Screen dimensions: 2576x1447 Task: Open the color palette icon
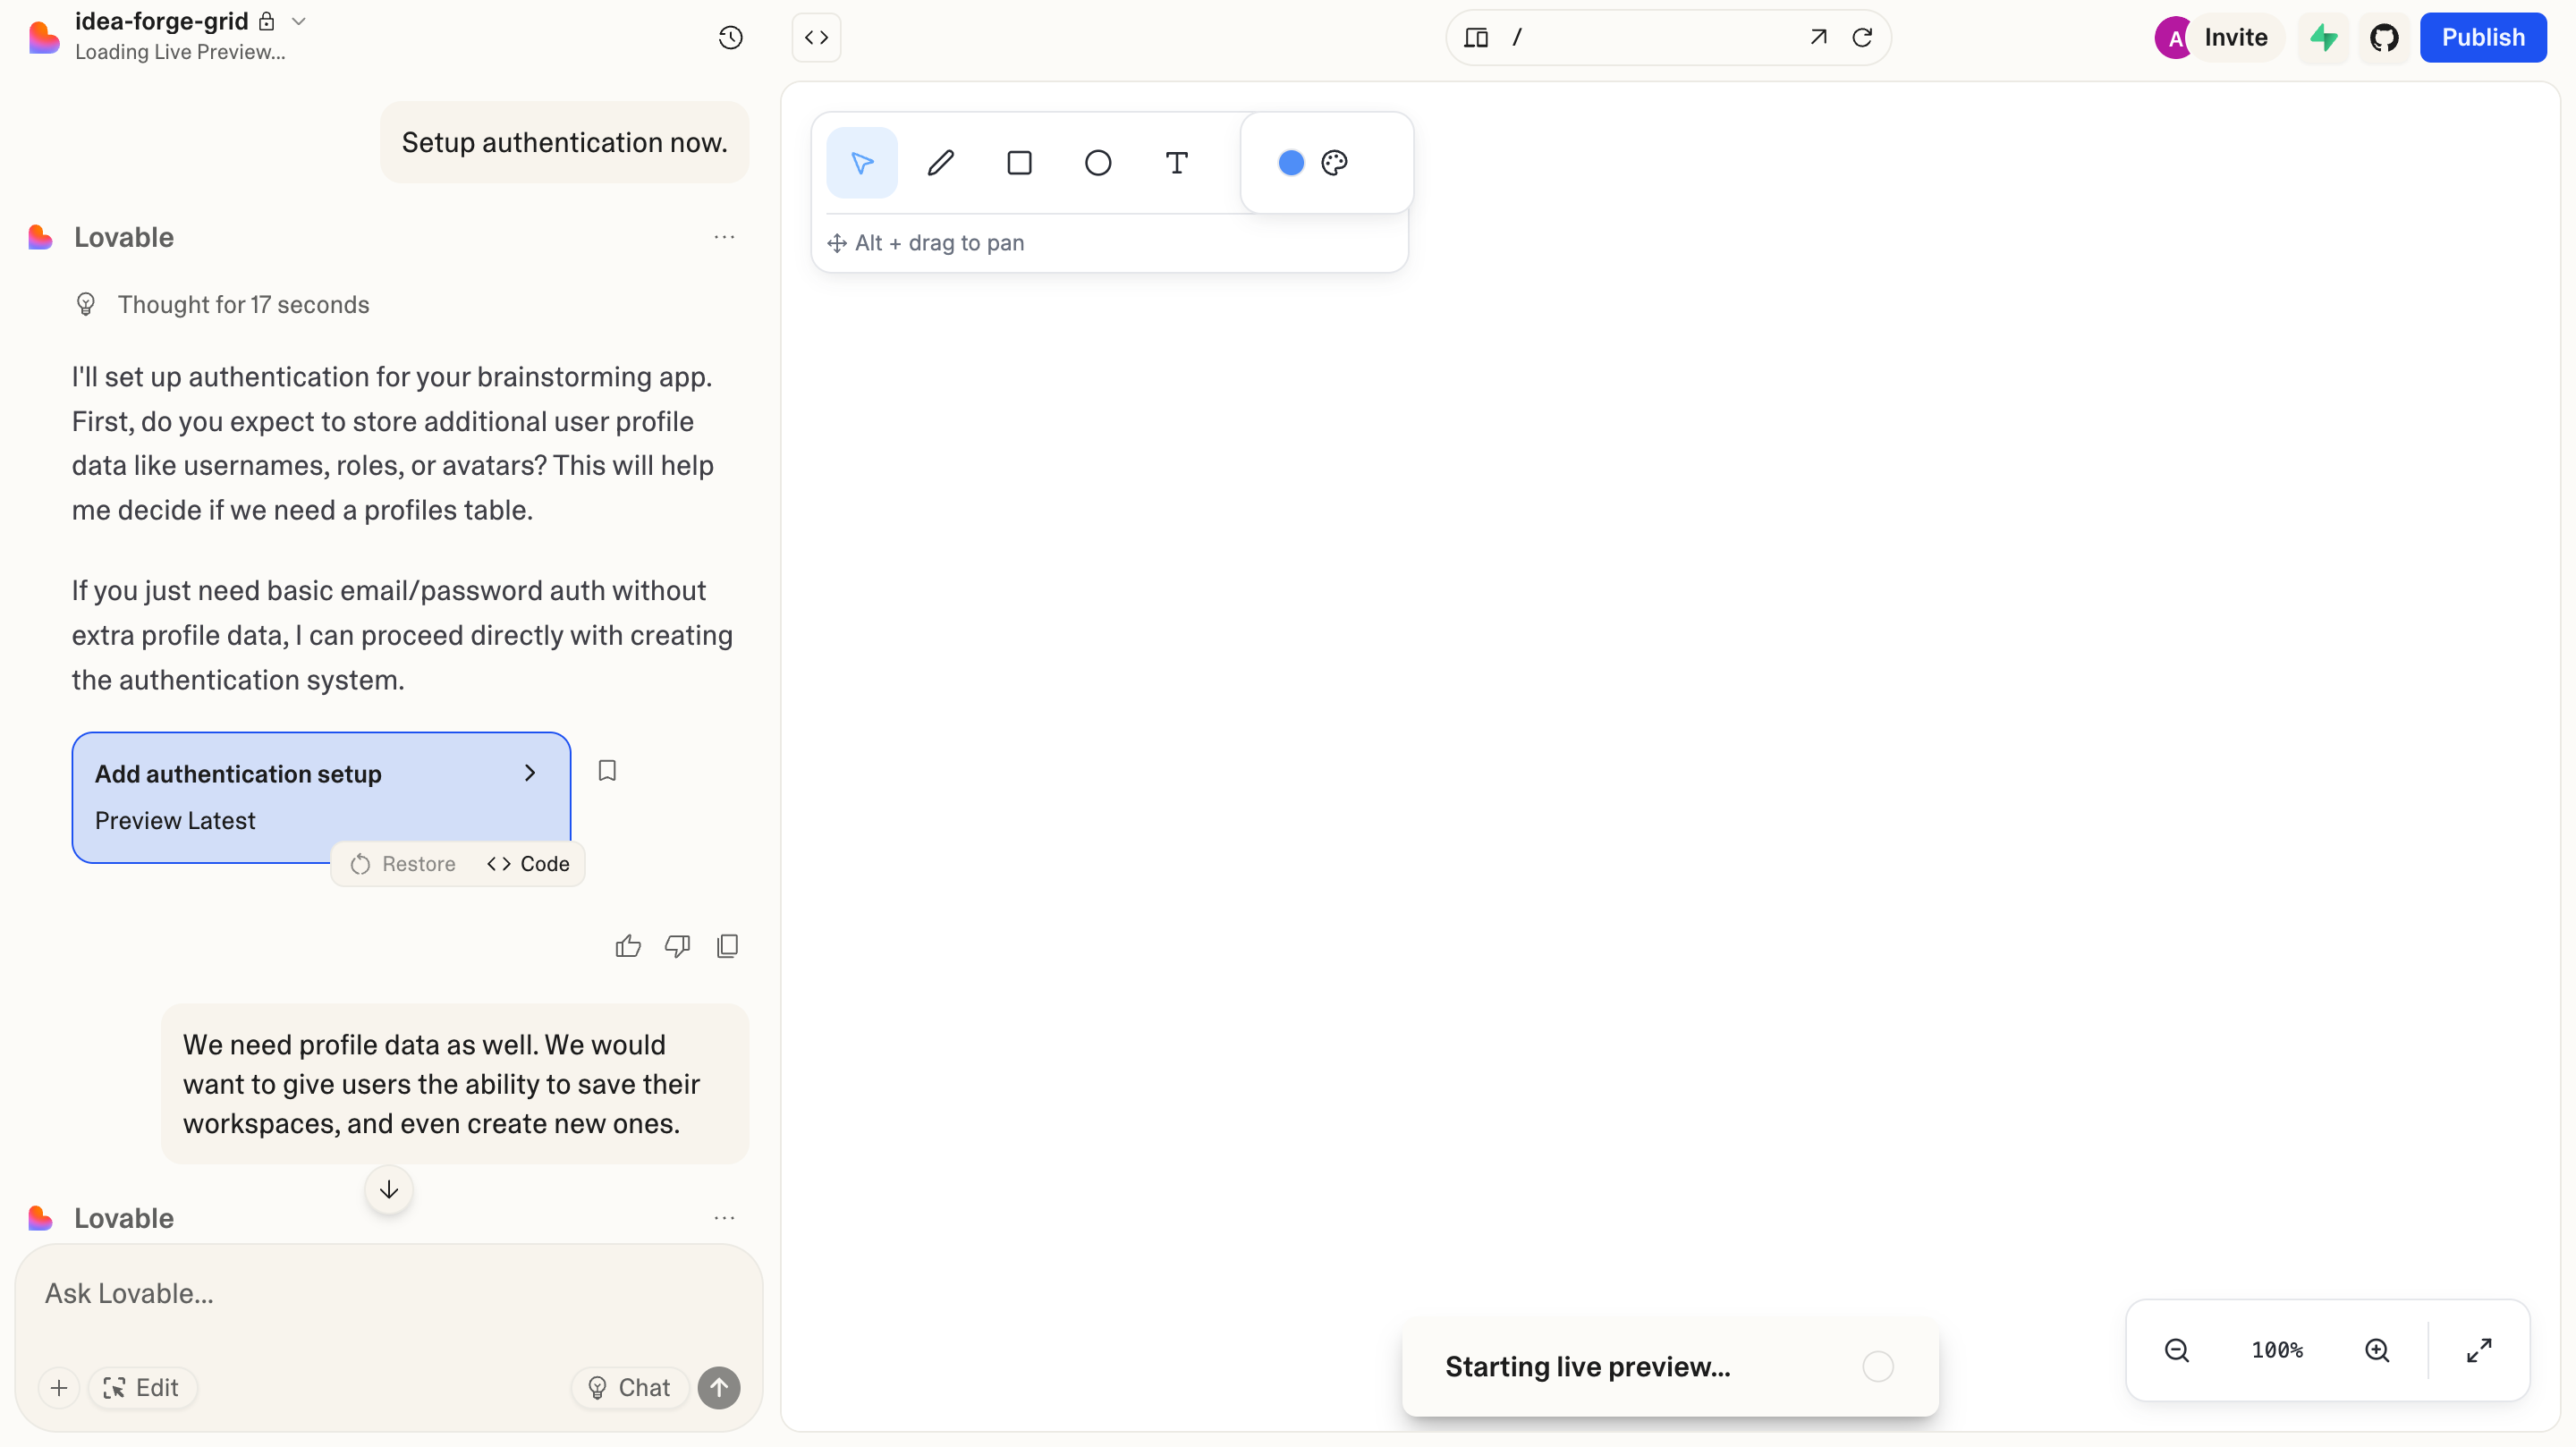pos(1334,163)
